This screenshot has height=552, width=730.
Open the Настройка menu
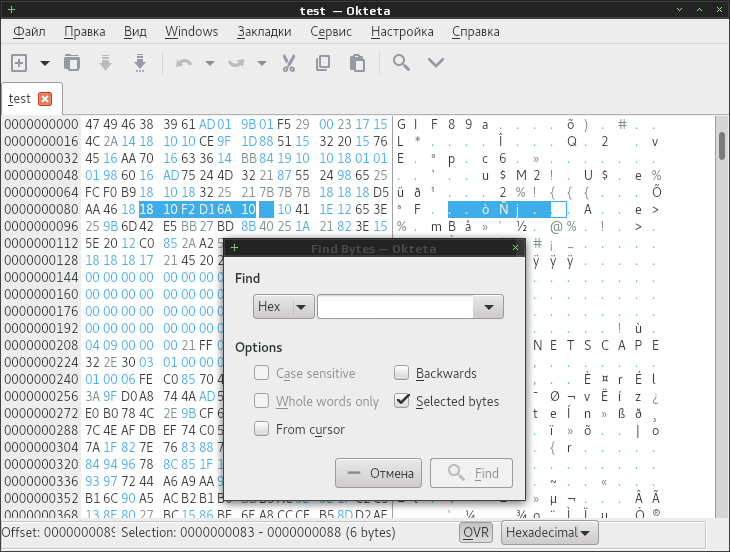[402, 32]
